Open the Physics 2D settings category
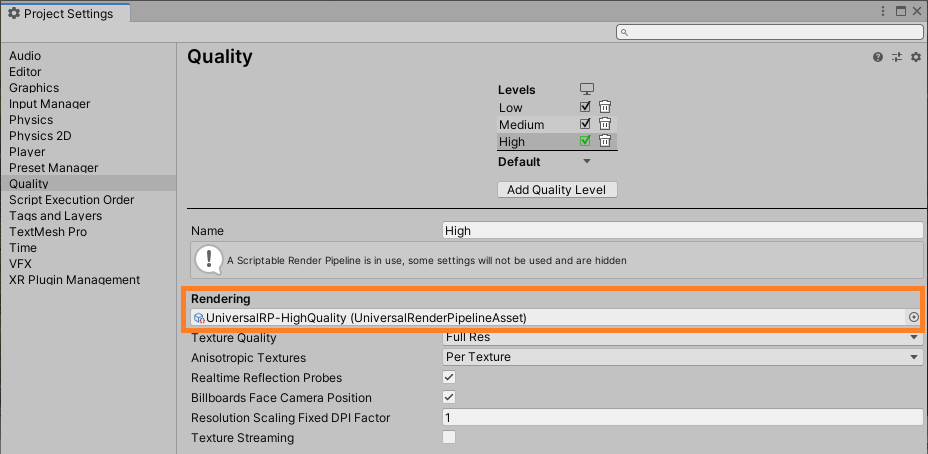 click(x=40, y=136)
